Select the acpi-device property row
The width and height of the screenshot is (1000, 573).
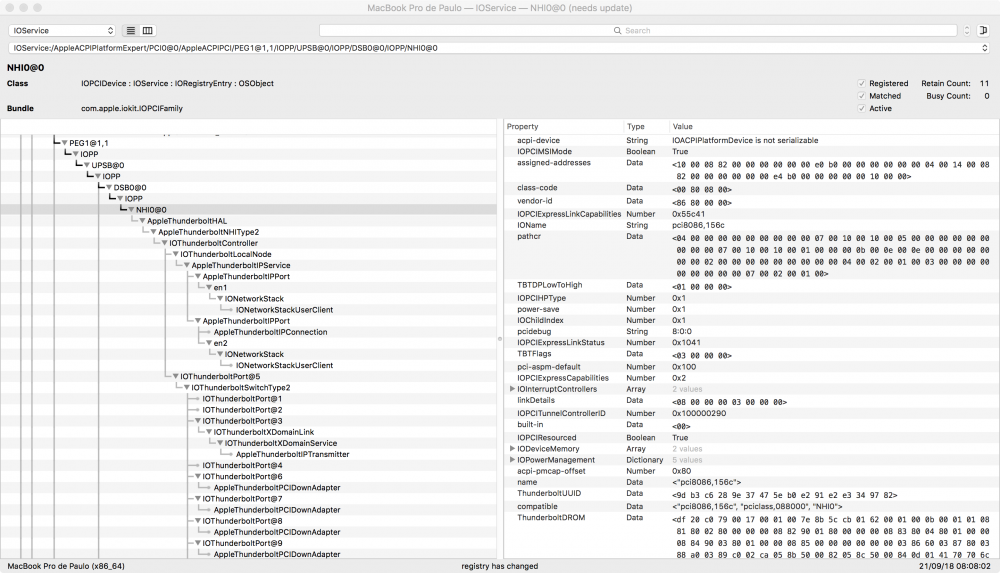click(x=751, y=140)
